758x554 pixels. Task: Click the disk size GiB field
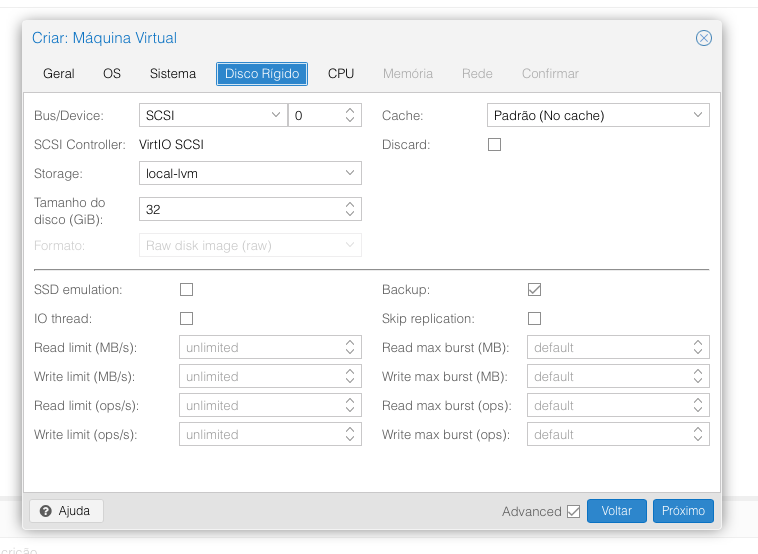[x=240, y=210]
